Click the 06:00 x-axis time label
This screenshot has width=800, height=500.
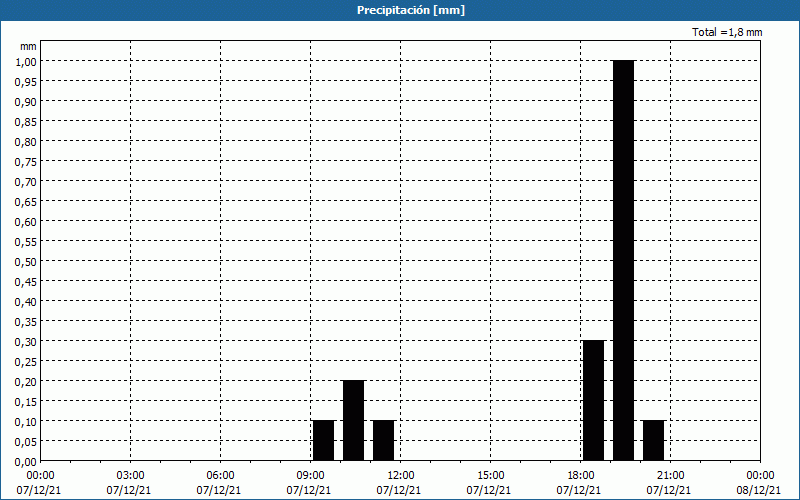(220, 475)
